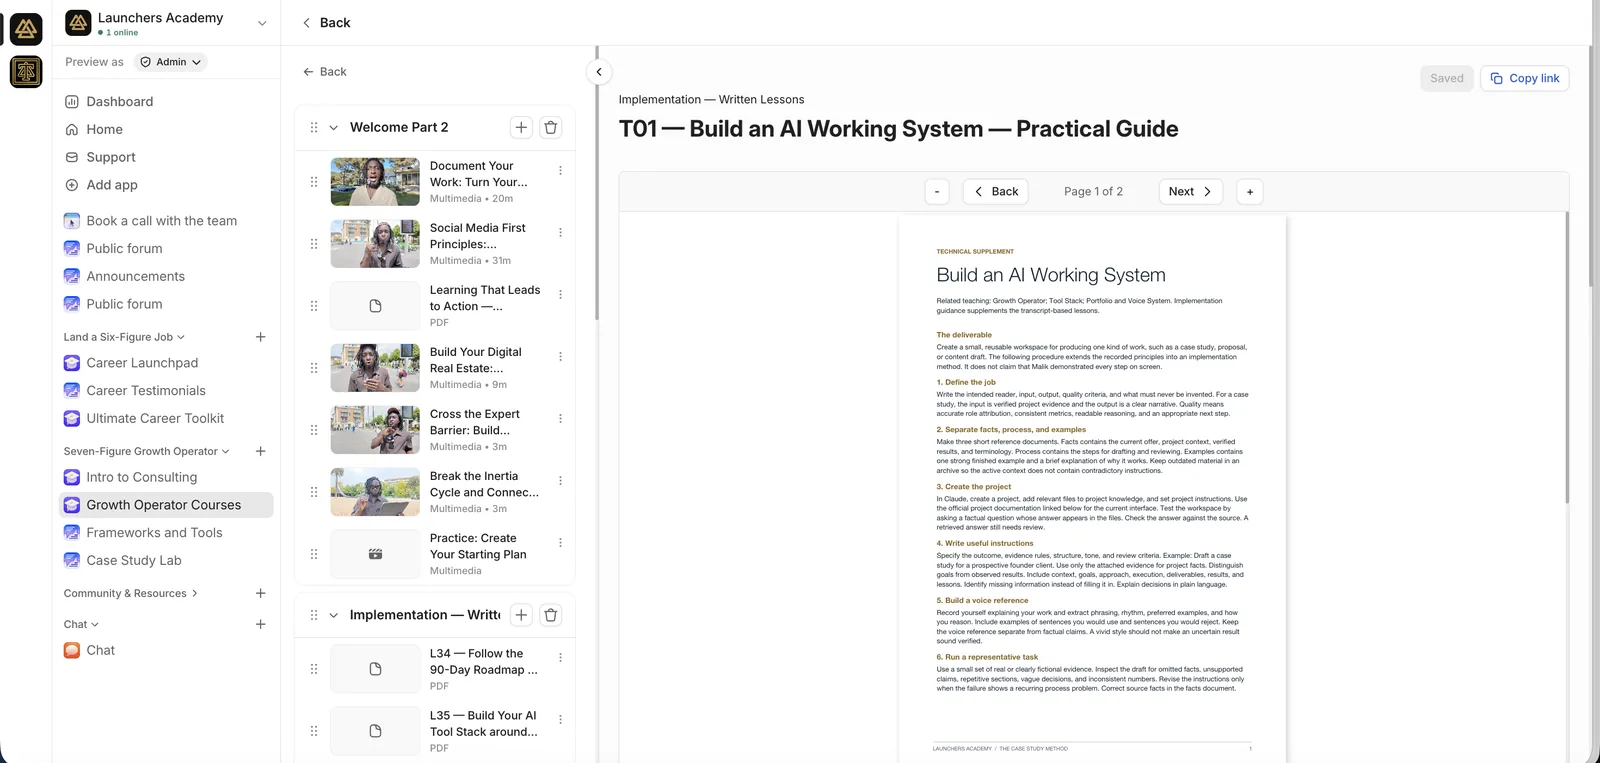
Task: Open Support in the sidebar
Action: click(110, 157)
